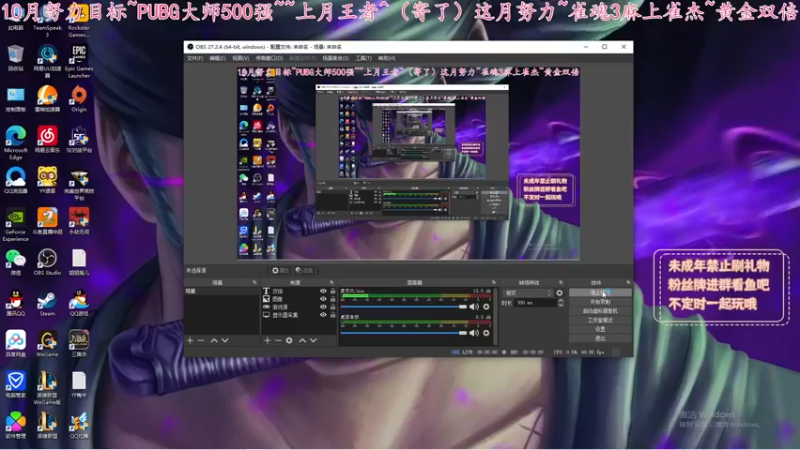Enable Studio Mode (工作室模式) button
Screen dimensions: 800x450
tap(600, 320)
